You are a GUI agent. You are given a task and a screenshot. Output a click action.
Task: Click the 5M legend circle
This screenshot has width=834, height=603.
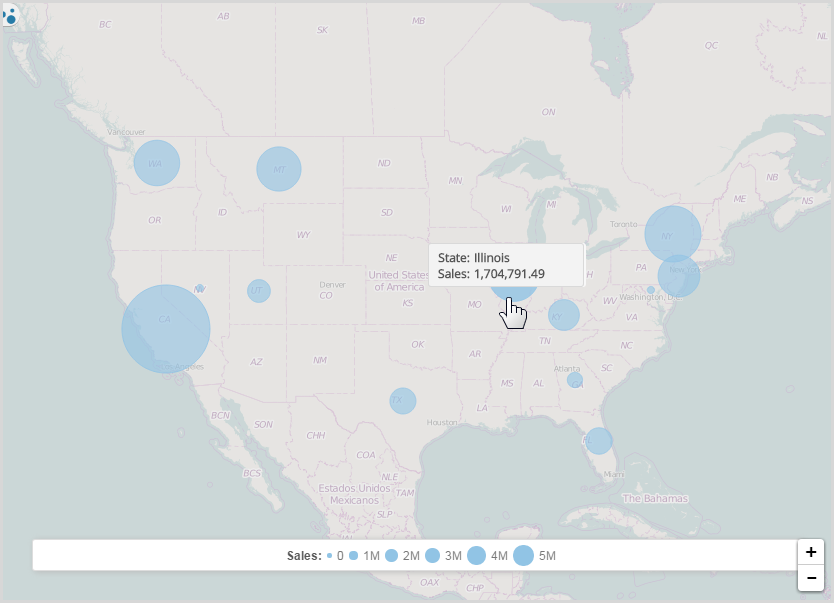[x=523, y=555]
